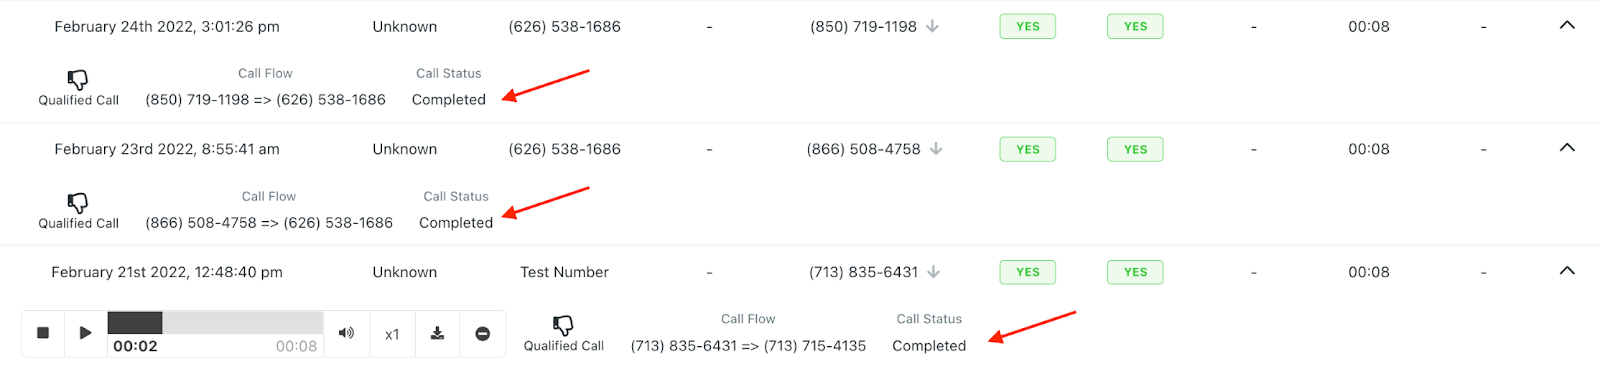Screen dimensions: 1600x367
Task: Select the Test Number entry text
Action: [564, 272]
